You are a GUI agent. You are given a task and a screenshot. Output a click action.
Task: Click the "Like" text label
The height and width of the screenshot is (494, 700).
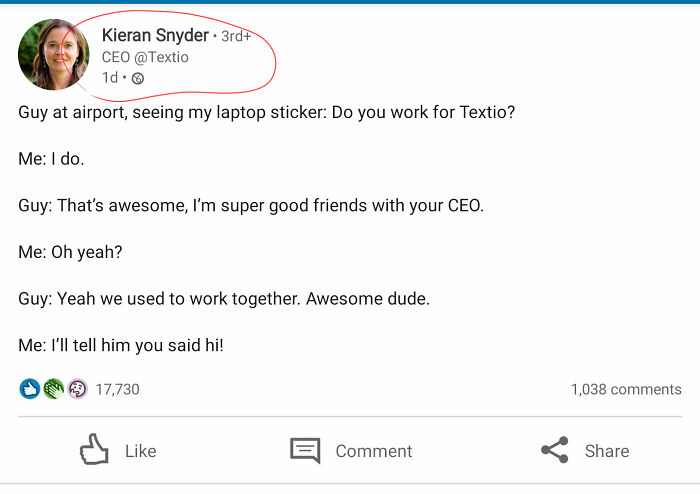pos(140,451)
